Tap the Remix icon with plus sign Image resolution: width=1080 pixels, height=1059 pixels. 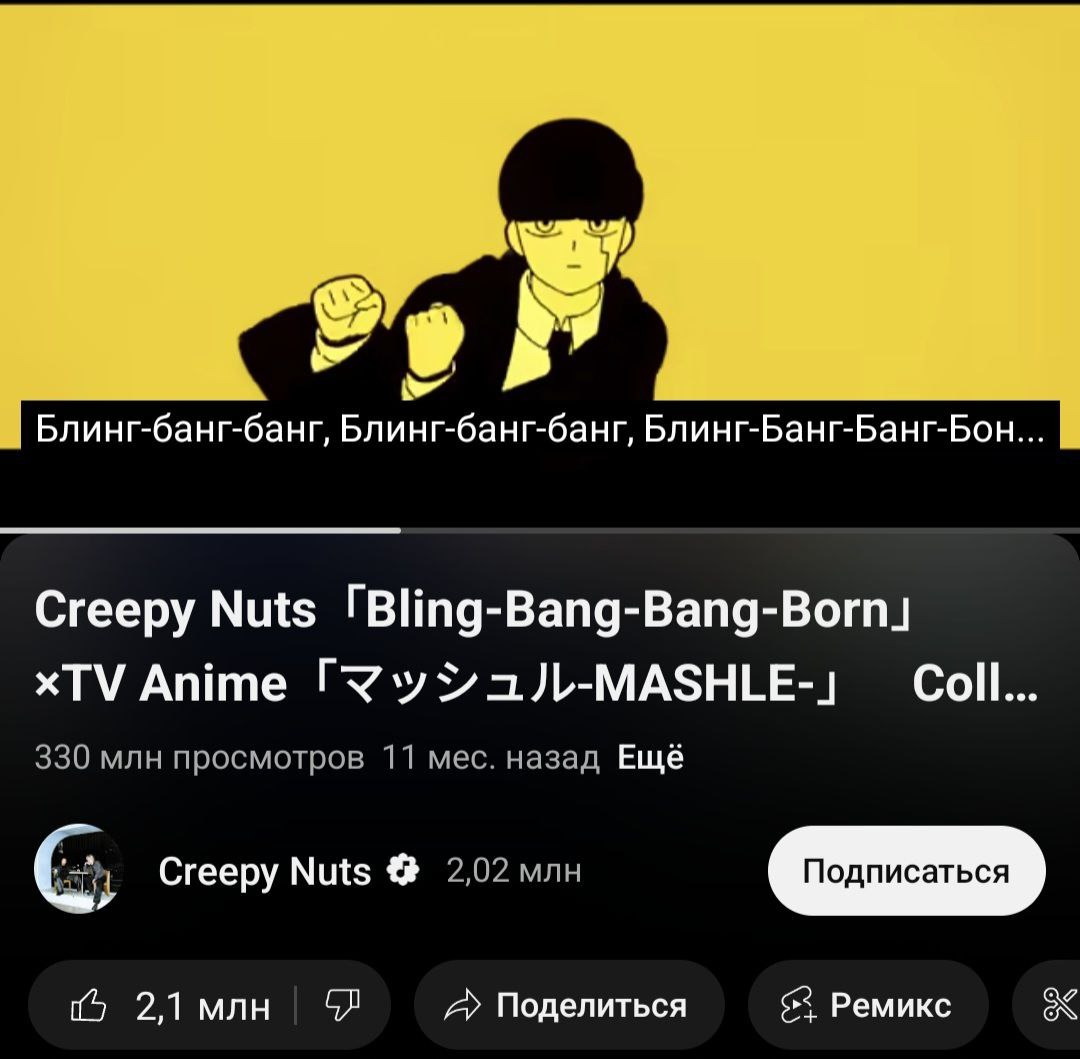click(798, 1005)
